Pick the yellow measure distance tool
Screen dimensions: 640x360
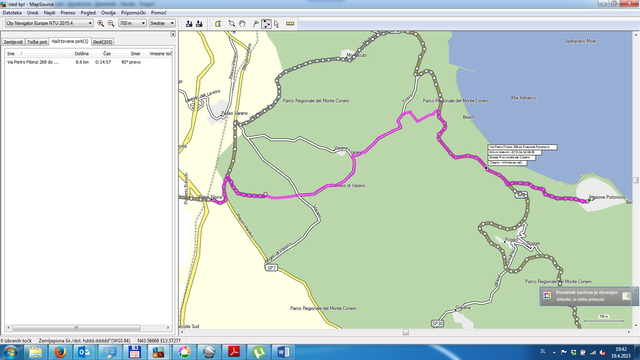click(x=290, y=24)
